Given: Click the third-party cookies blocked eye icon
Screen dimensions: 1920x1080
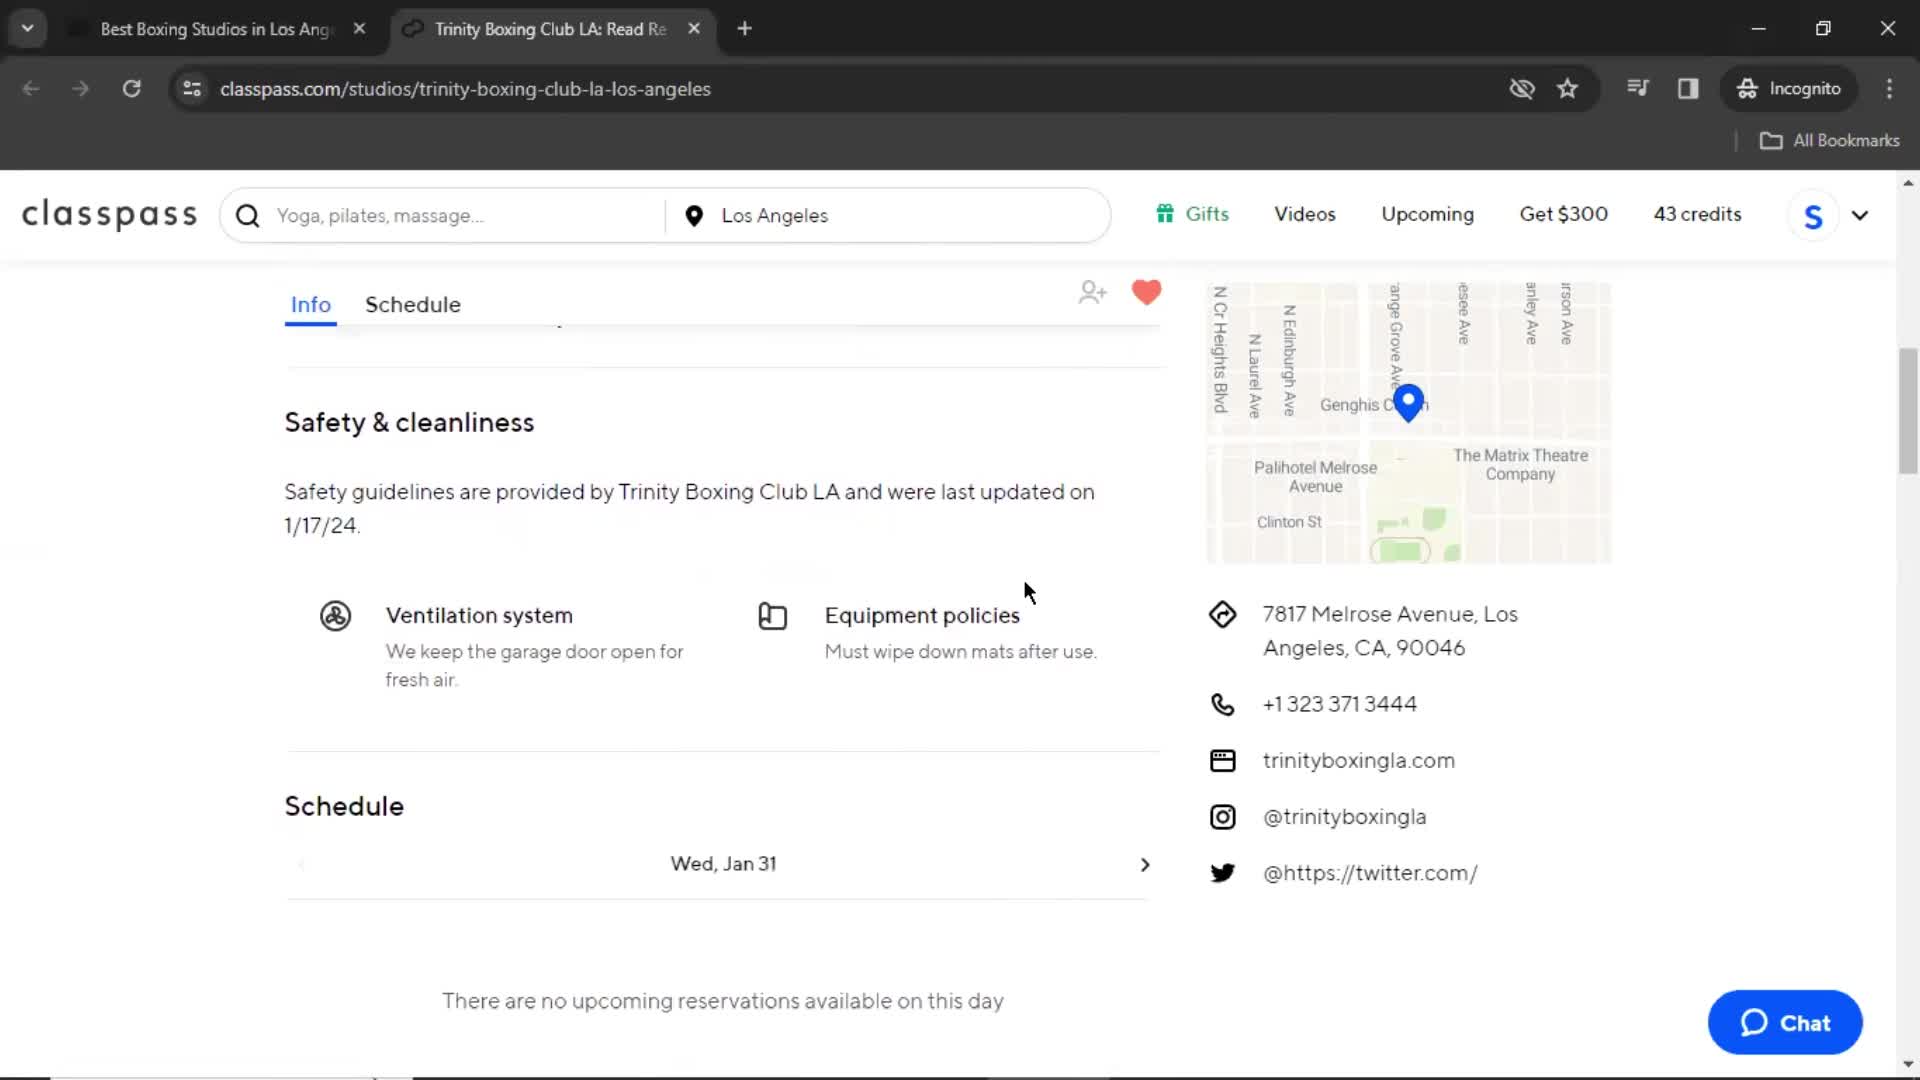Looking at the screenshot, I should [x=1521, y=89].
